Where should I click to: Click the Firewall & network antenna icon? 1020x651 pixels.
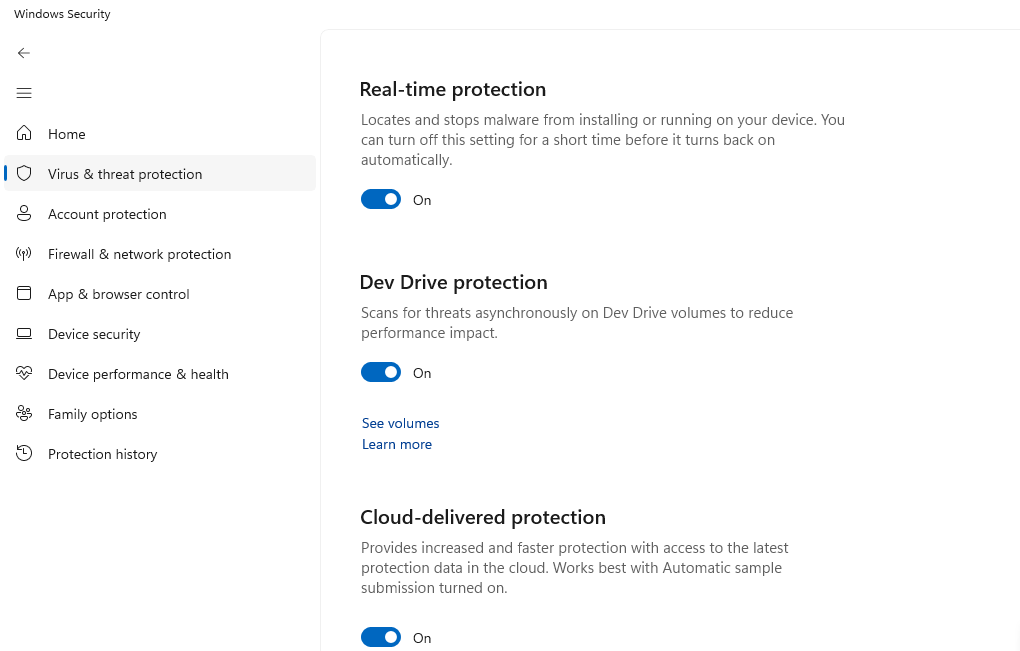(24, 254)
